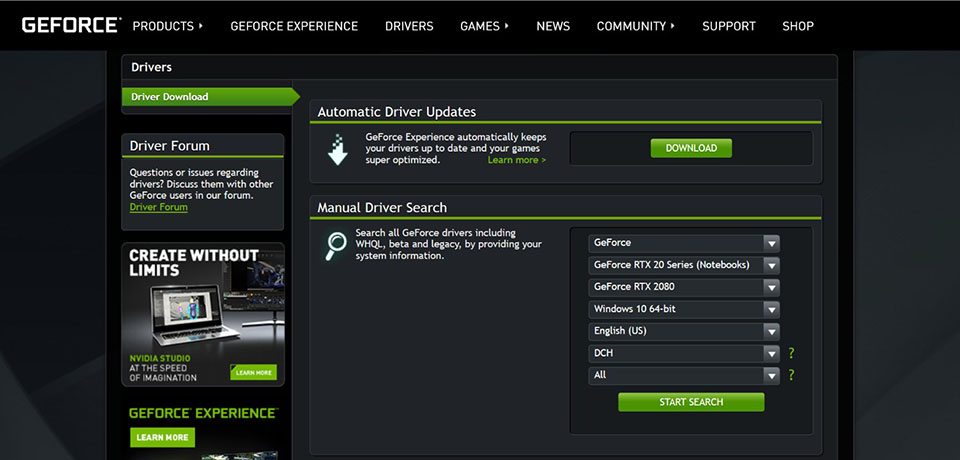
Task: Click the Driver Forum panel heading
Action: click(170, 146)
